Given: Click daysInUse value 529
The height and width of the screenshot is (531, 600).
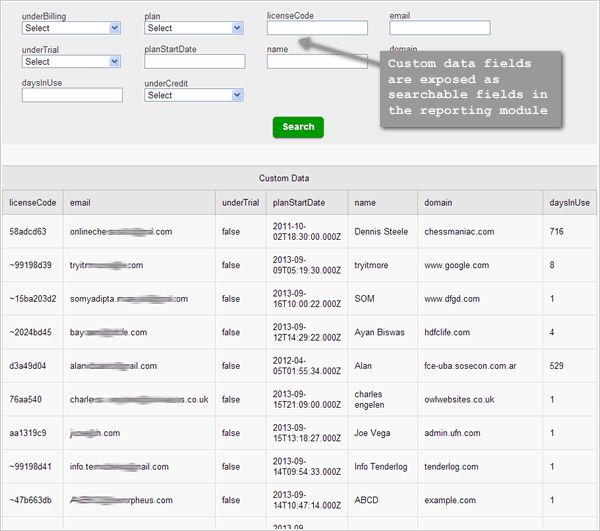Looking at the screenshot, I should click(x=556, y=366).
